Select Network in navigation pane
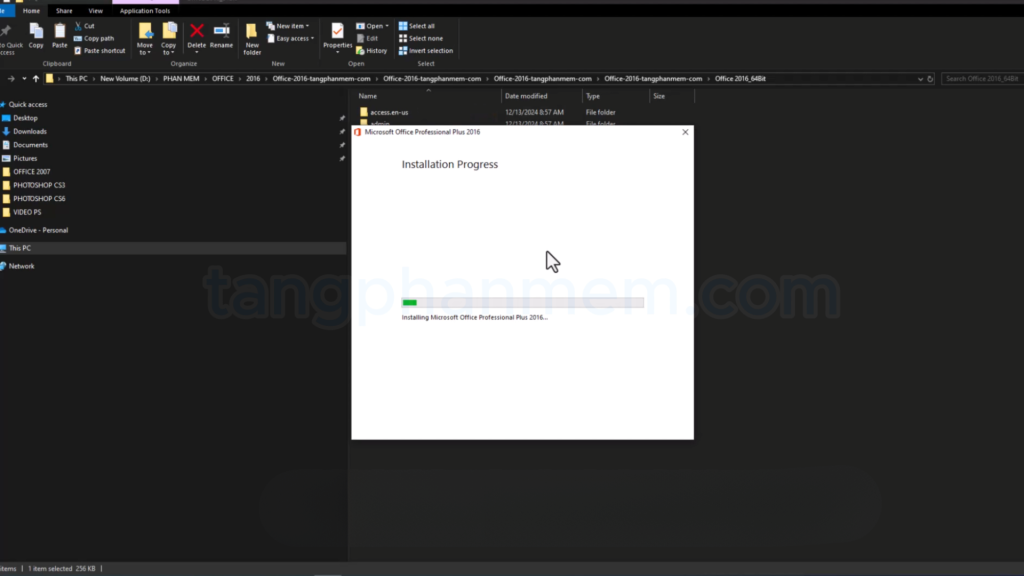This screenshot has height=576, width=1024. click(22, 266)
